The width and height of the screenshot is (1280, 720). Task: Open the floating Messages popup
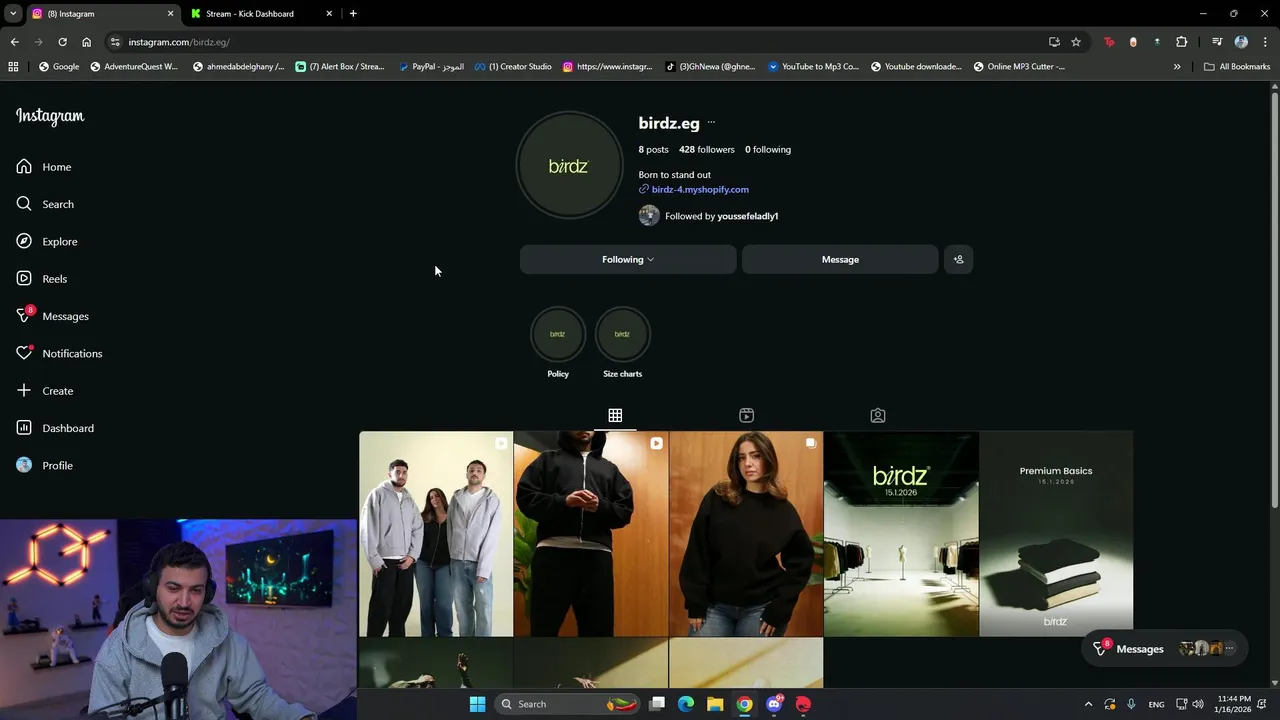click(1164, 649)
